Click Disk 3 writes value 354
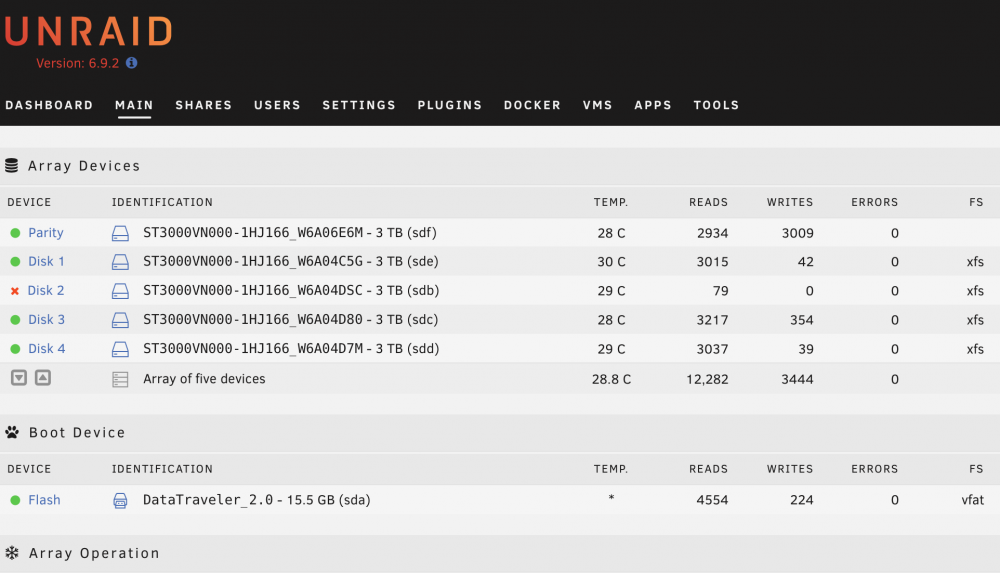Image resolution: width=1000 pixels, height=573 pixels. (802, 320)
